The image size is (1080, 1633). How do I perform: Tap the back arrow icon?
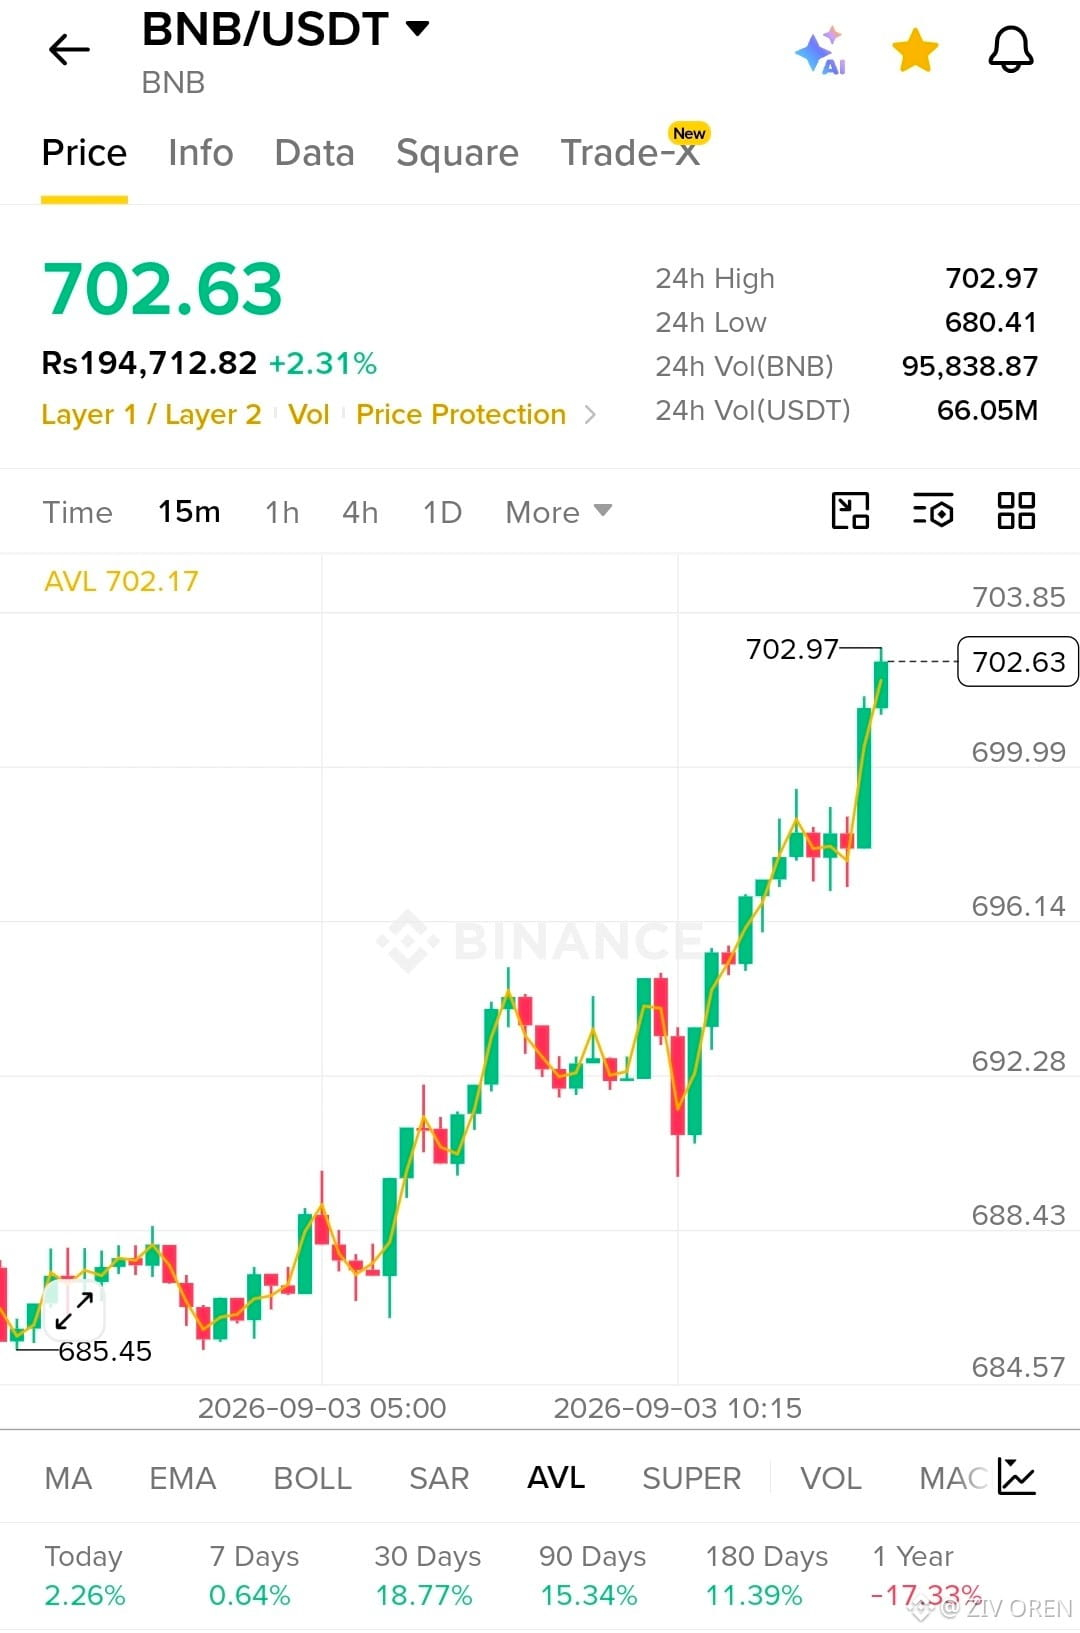click(69, 49)
